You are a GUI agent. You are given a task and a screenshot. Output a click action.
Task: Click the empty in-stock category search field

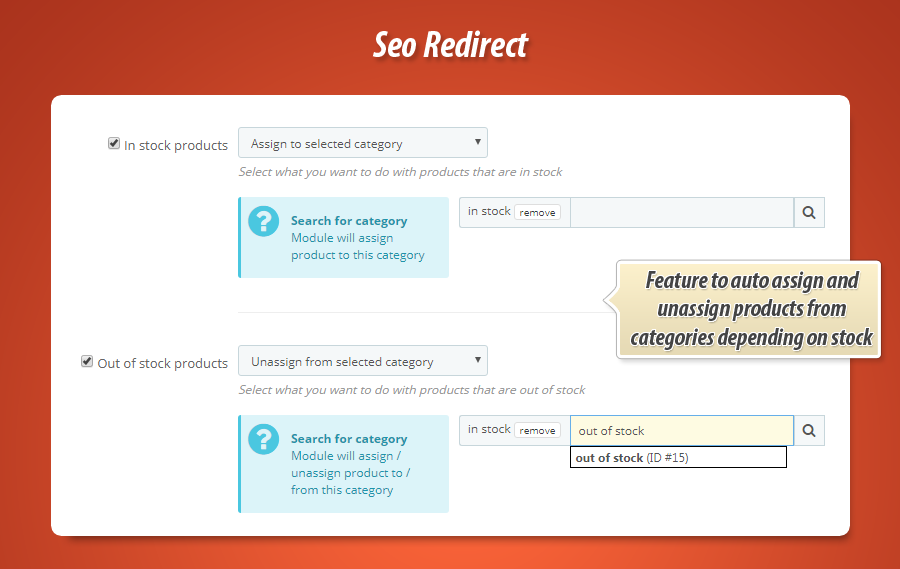pyautogui.click(x=682, y=212)
